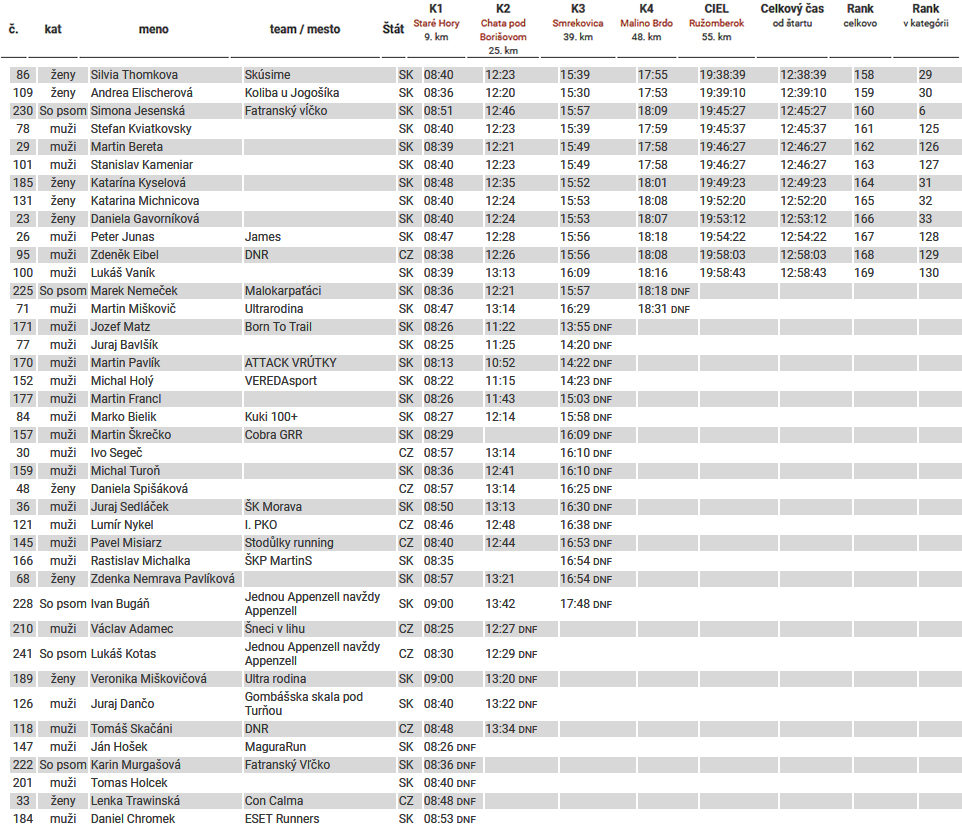962x838 pixels.
Task: Click the "Celkový čas" column header
Action: tap(792, 15)
